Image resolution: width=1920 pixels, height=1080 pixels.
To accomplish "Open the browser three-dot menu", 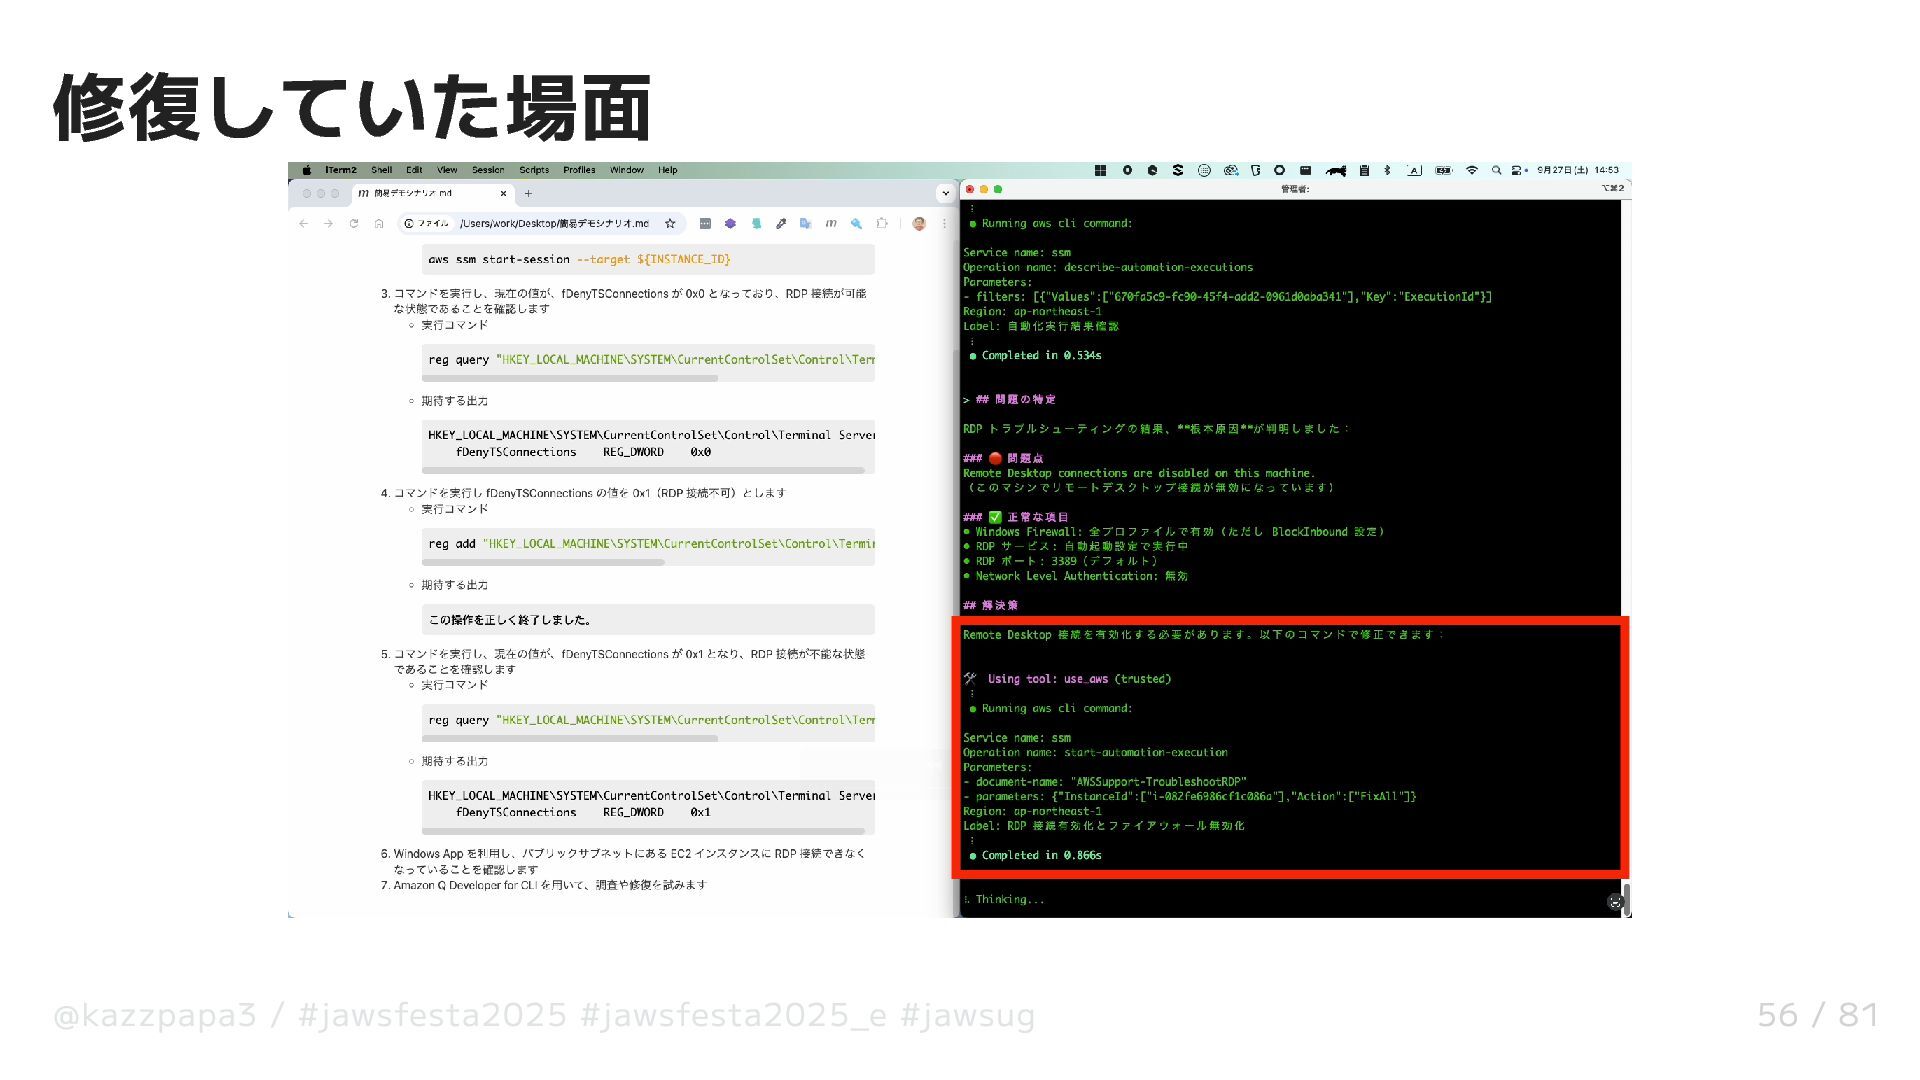I will tap(944, 224).
